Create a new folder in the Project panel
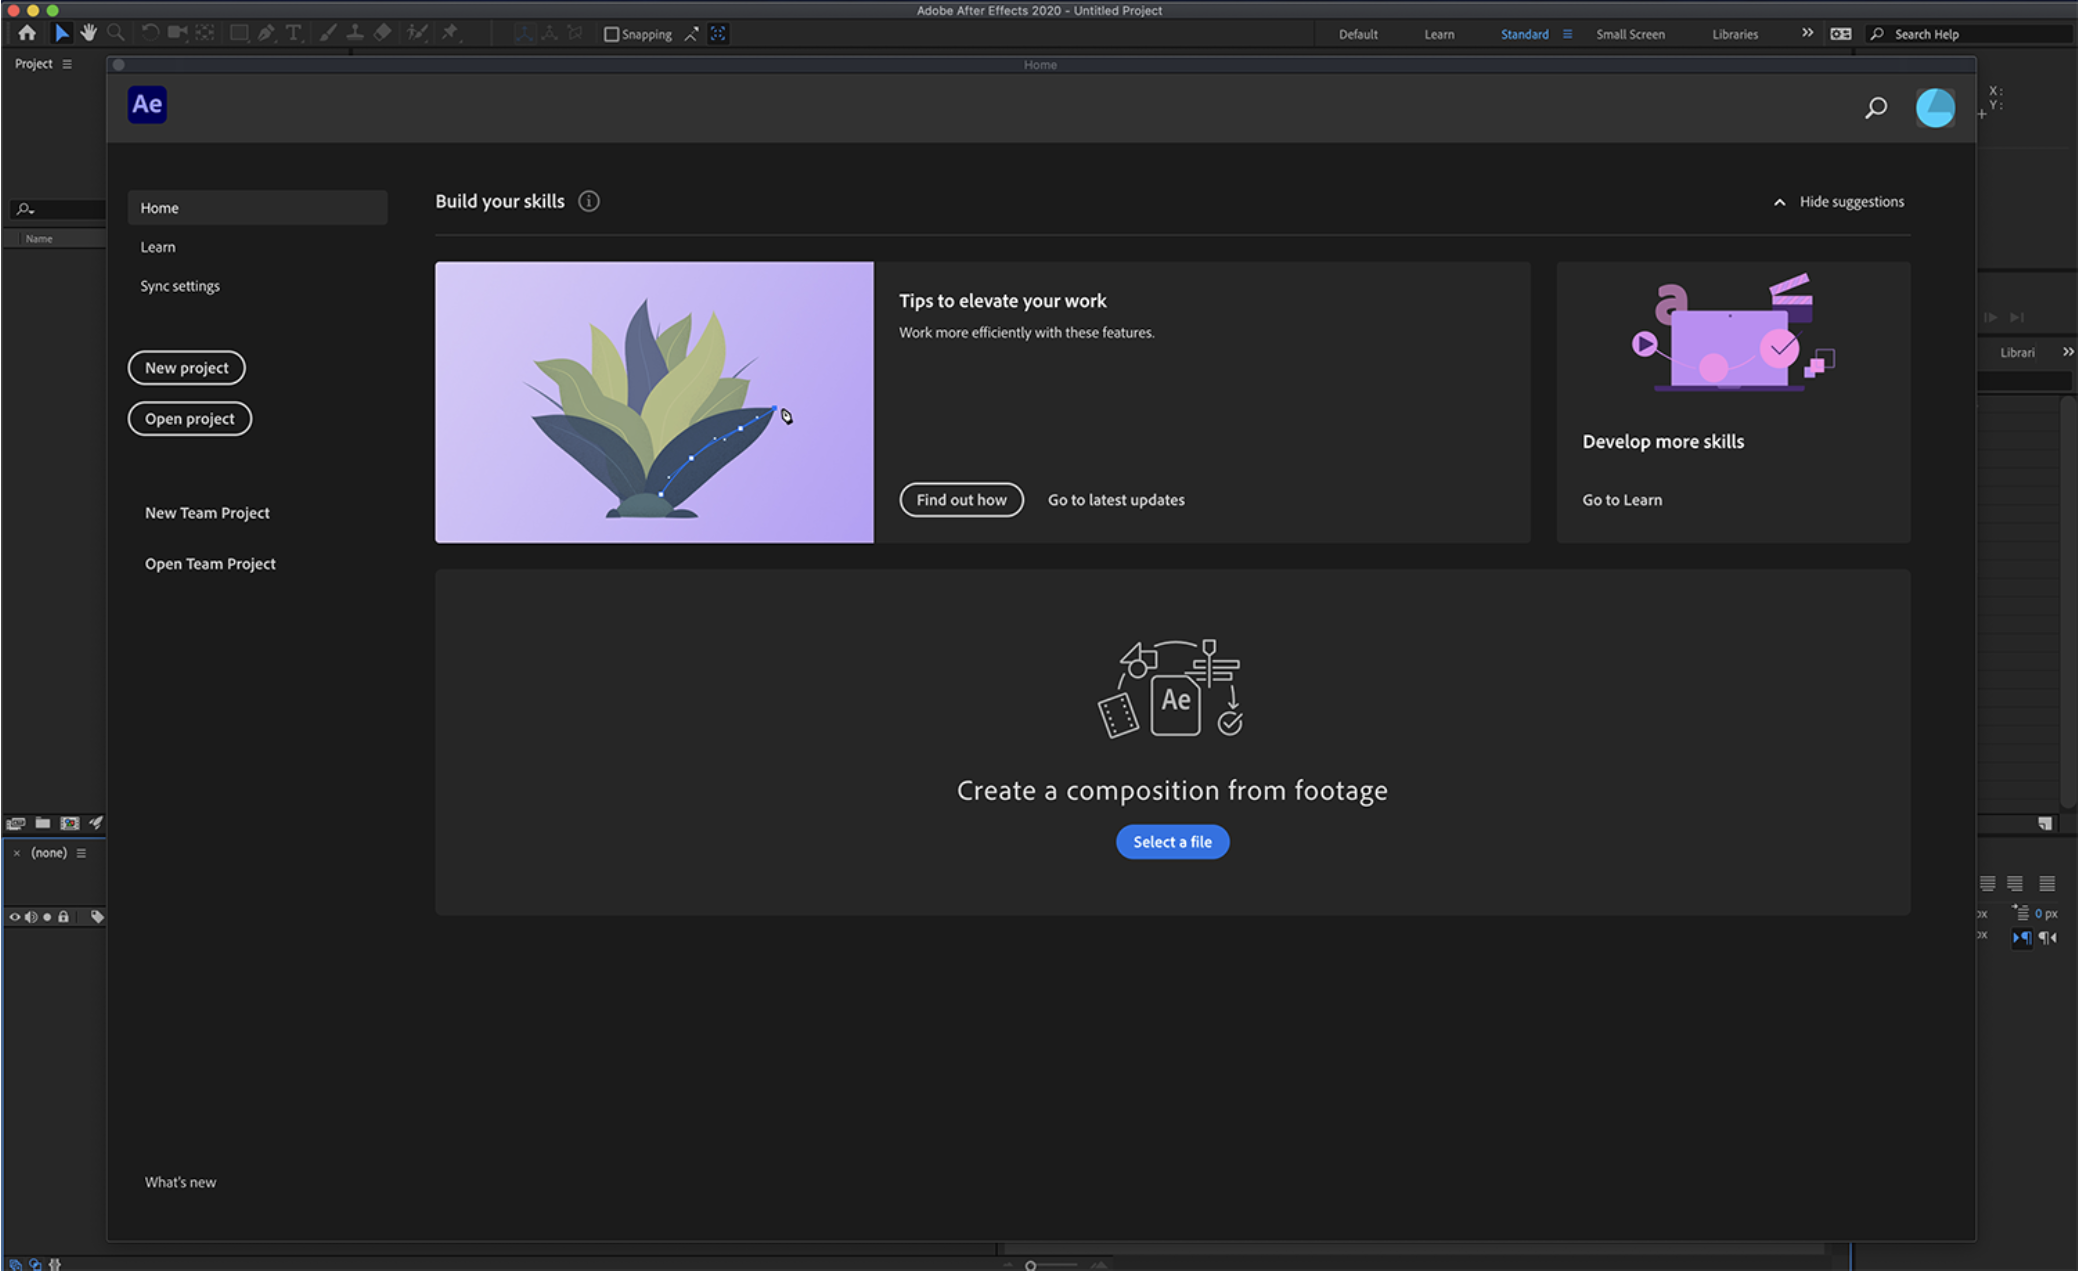This screenshot has width=2082, height=1272. [43, 823]
